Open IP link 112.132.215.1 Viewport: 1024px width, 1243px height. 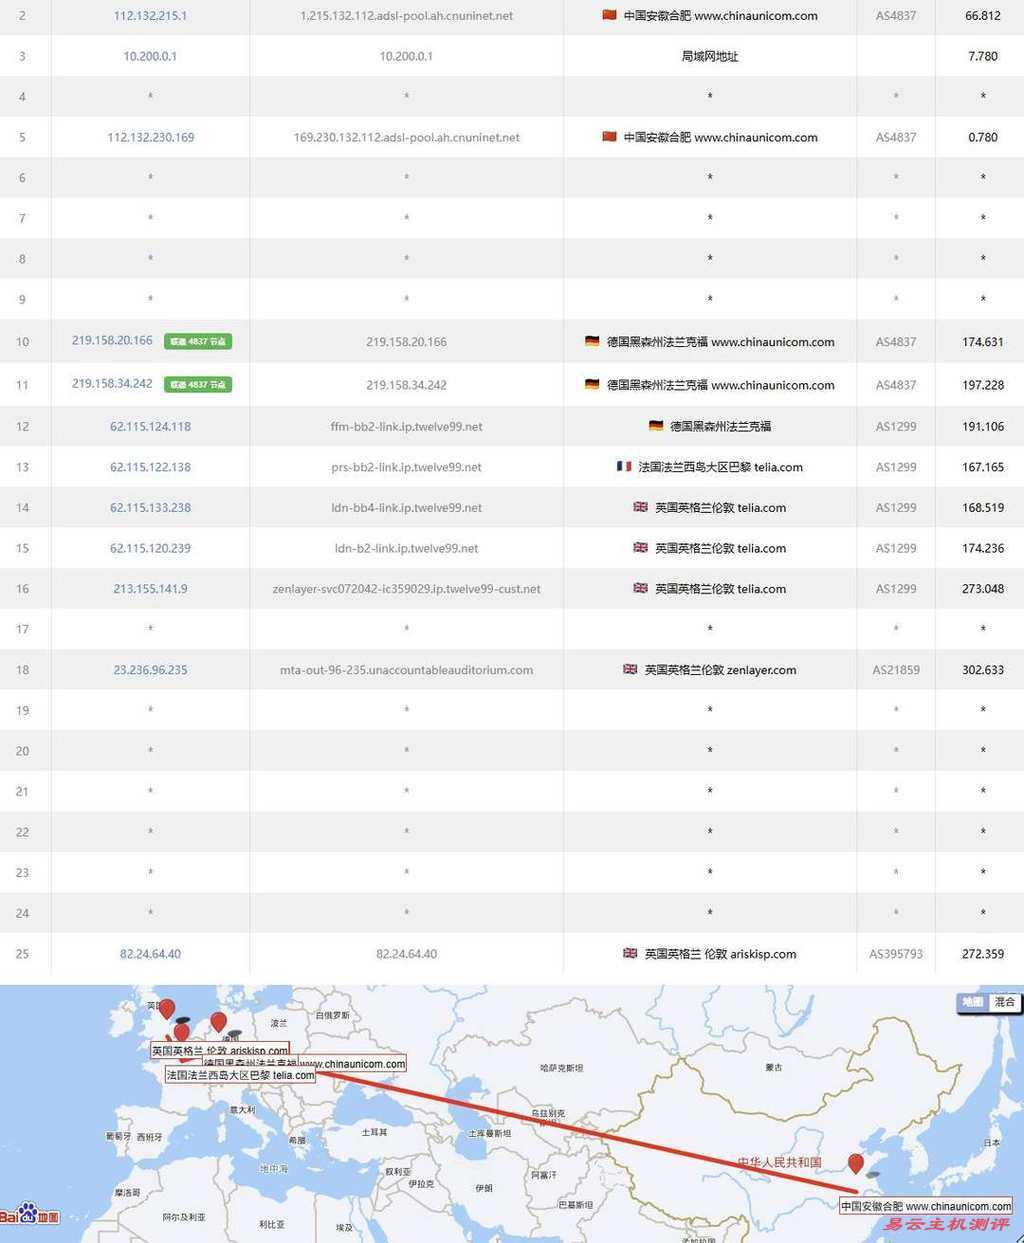tap(150, 16)
